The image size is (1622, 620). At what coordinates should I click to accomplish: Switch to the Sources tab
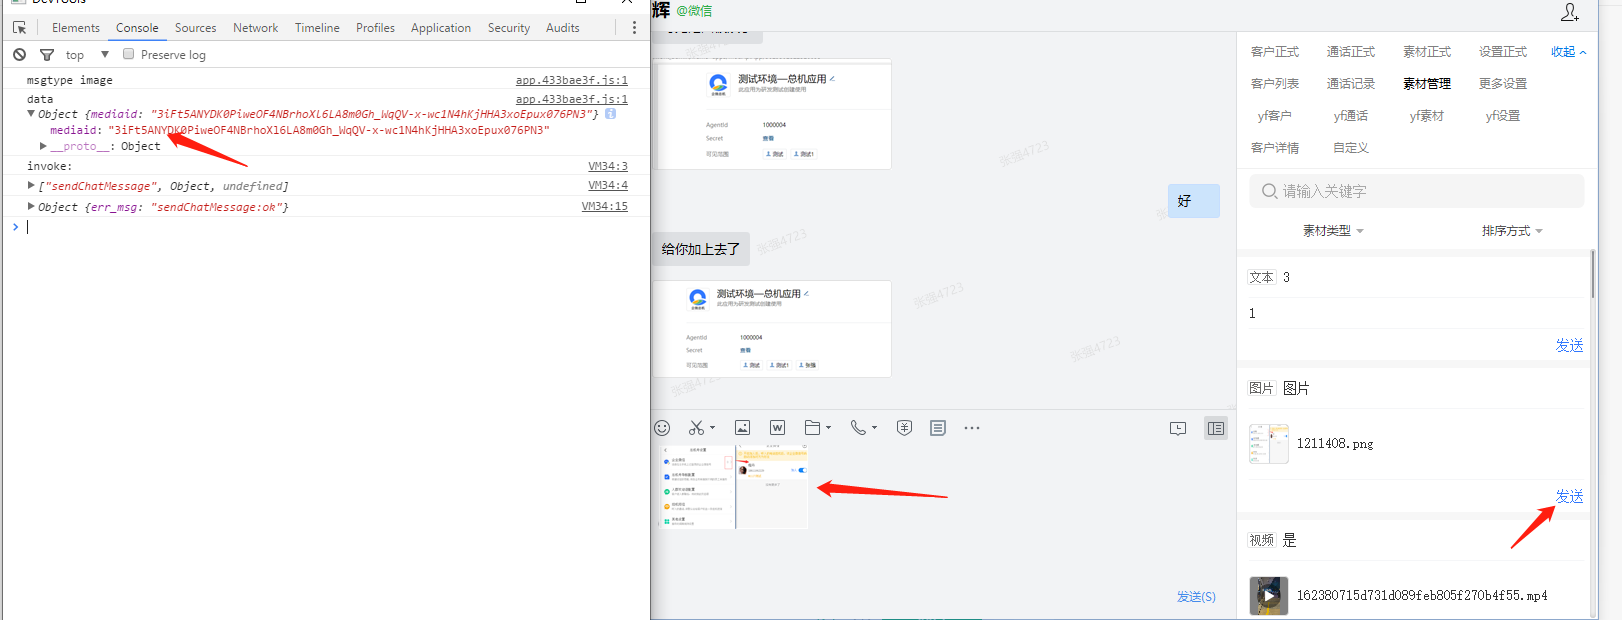pos(195,28)
